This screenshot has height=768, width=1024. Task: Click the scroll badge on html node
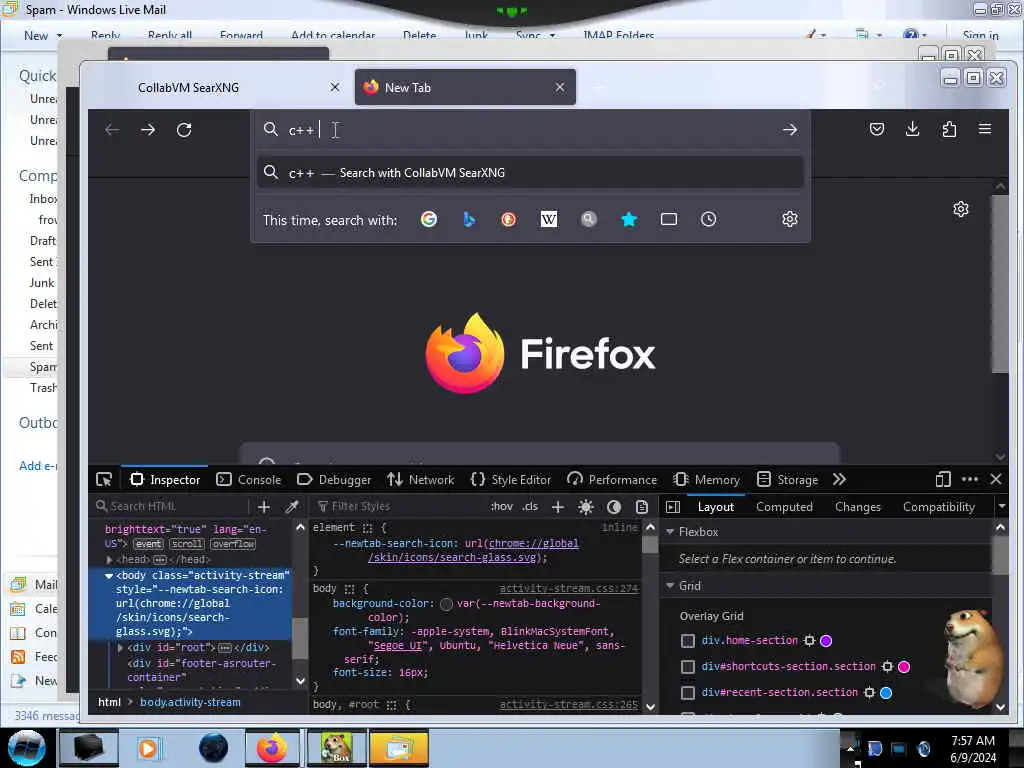point(187,544)
